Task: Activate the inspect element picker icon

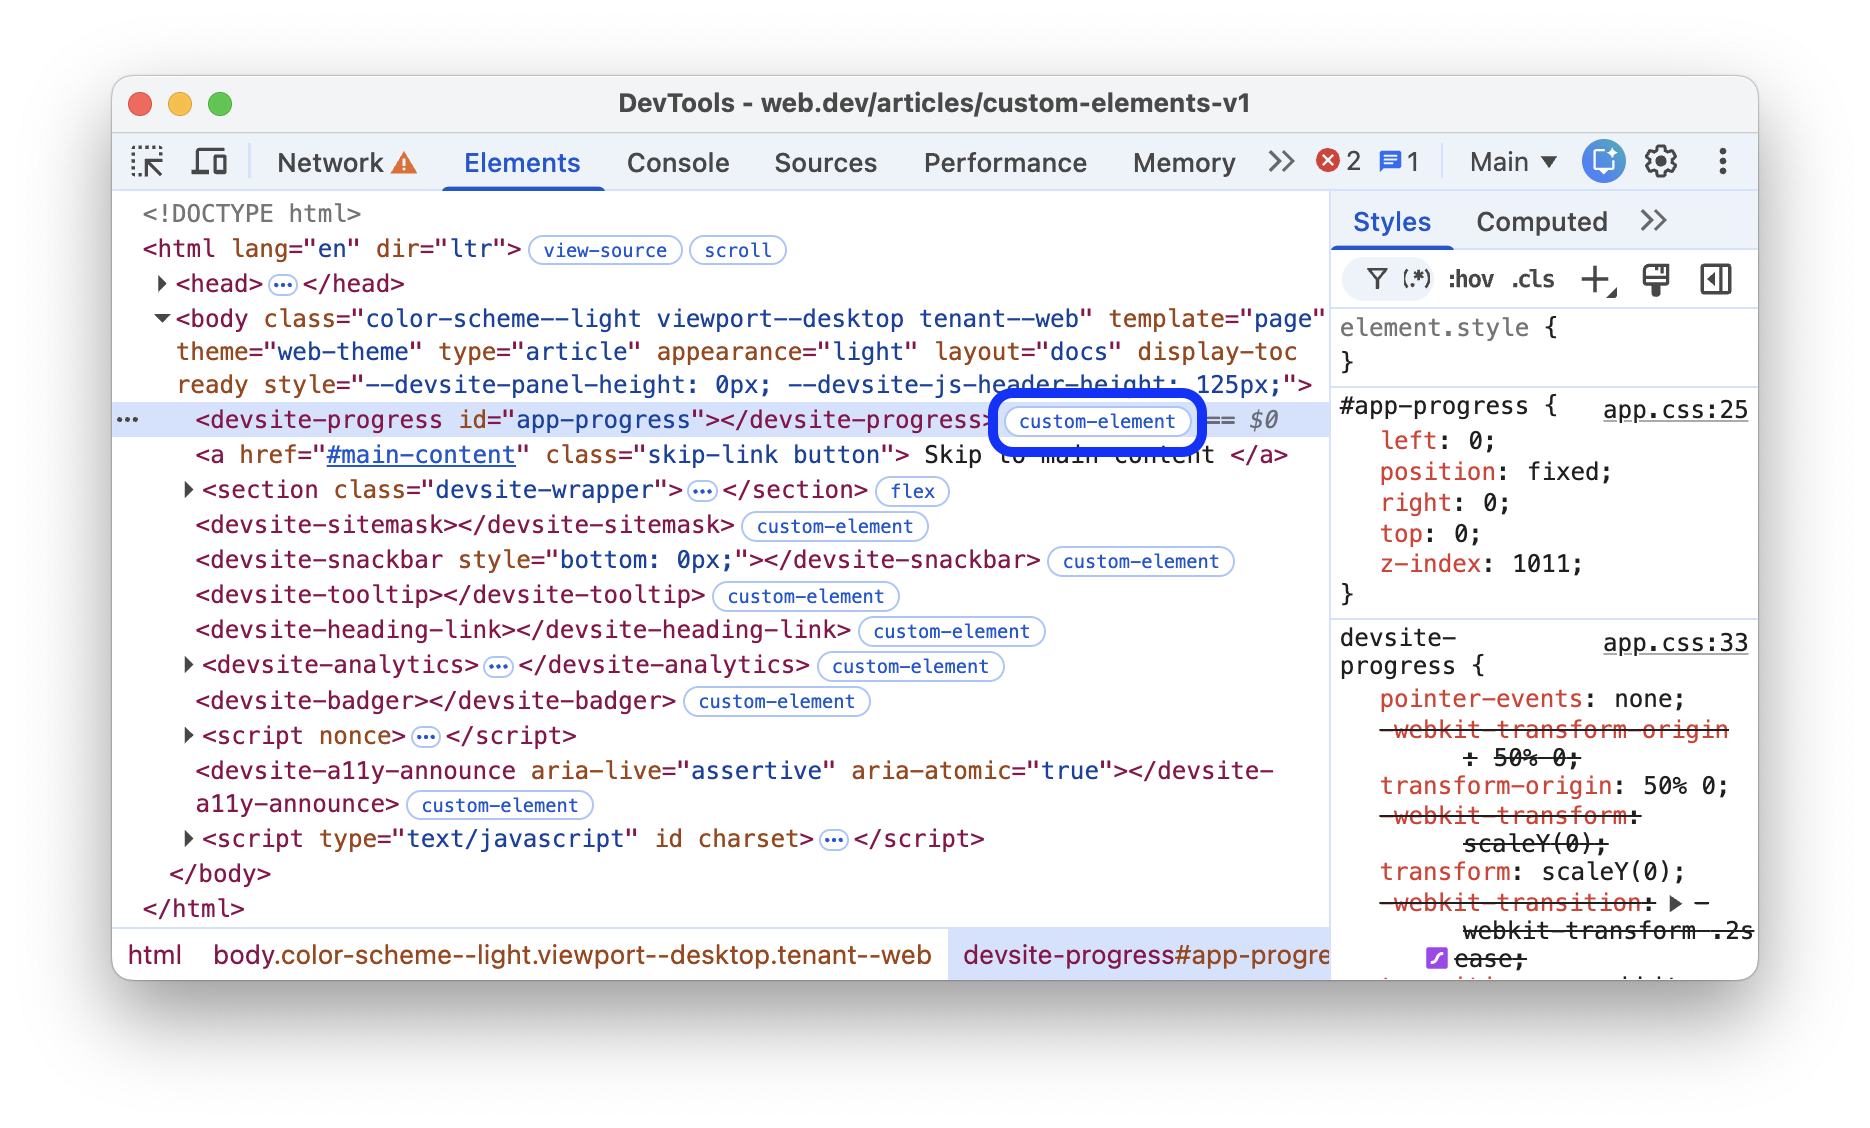Action: 147,162
